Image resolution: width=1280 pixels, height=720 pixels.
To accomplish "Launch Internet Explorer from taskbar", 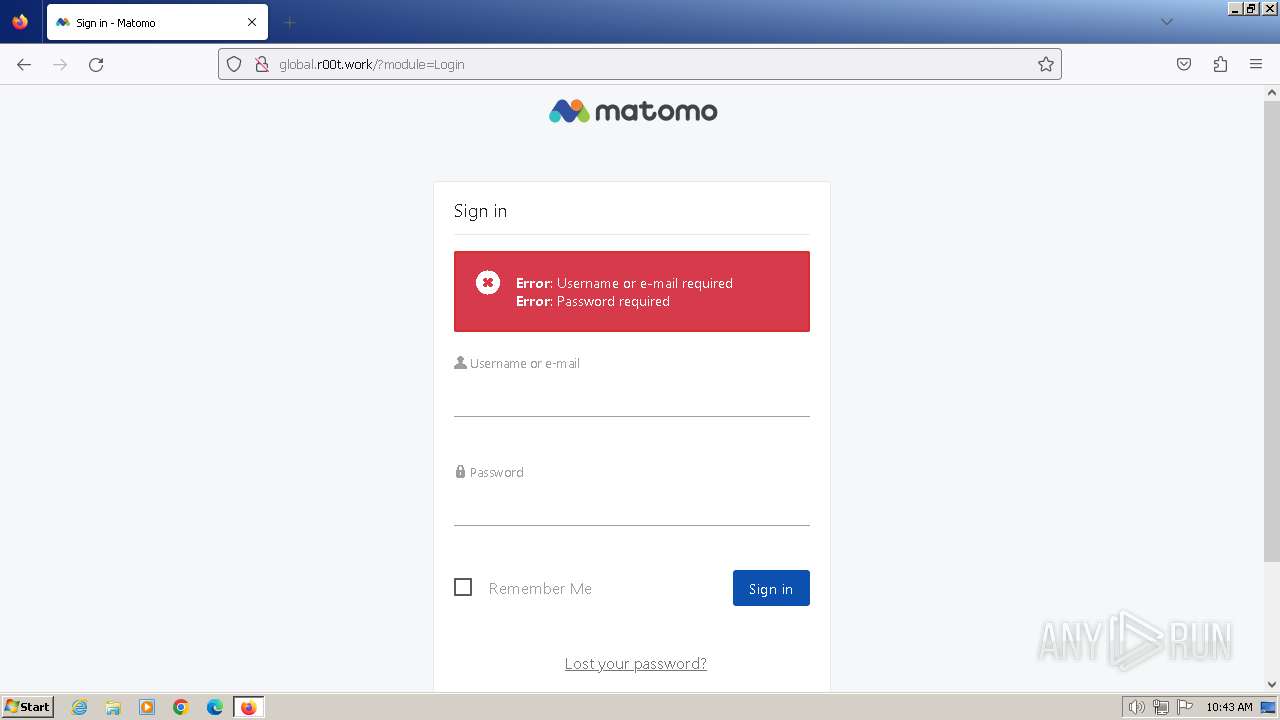I will coord(80,707).
